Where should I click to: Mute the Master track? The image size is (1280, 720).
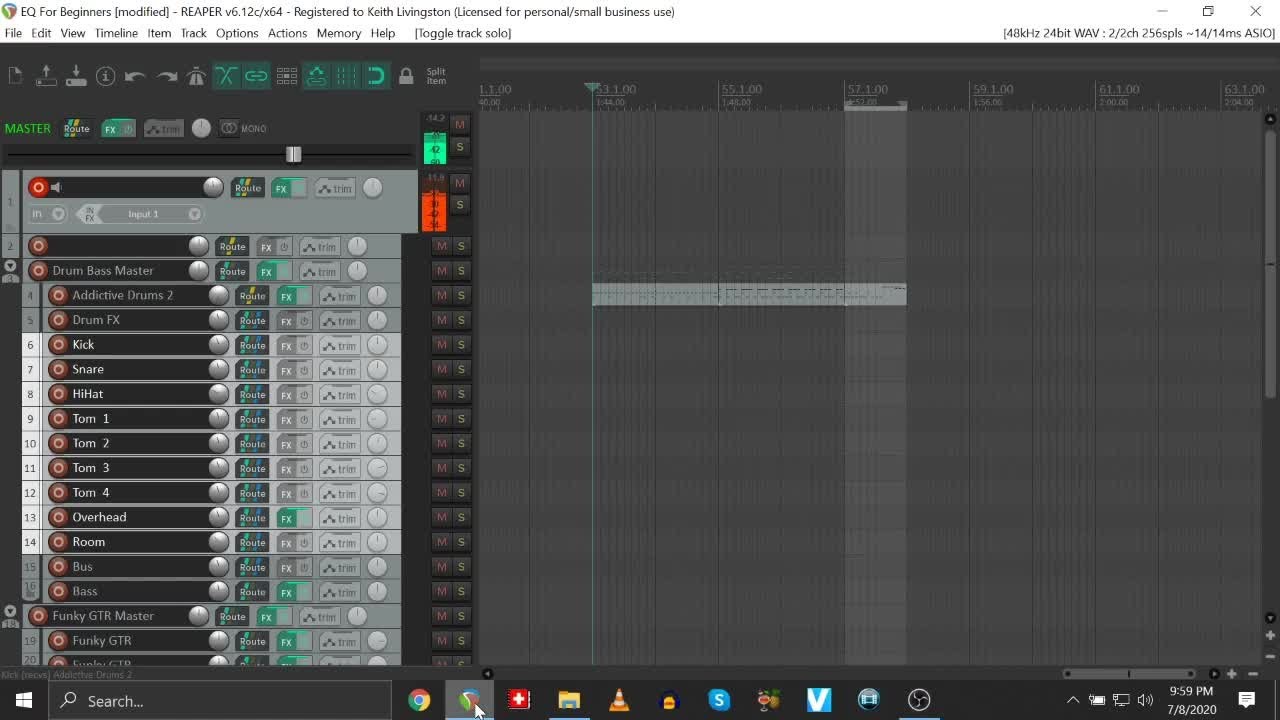pyautogui.click(x=460, y=124)
